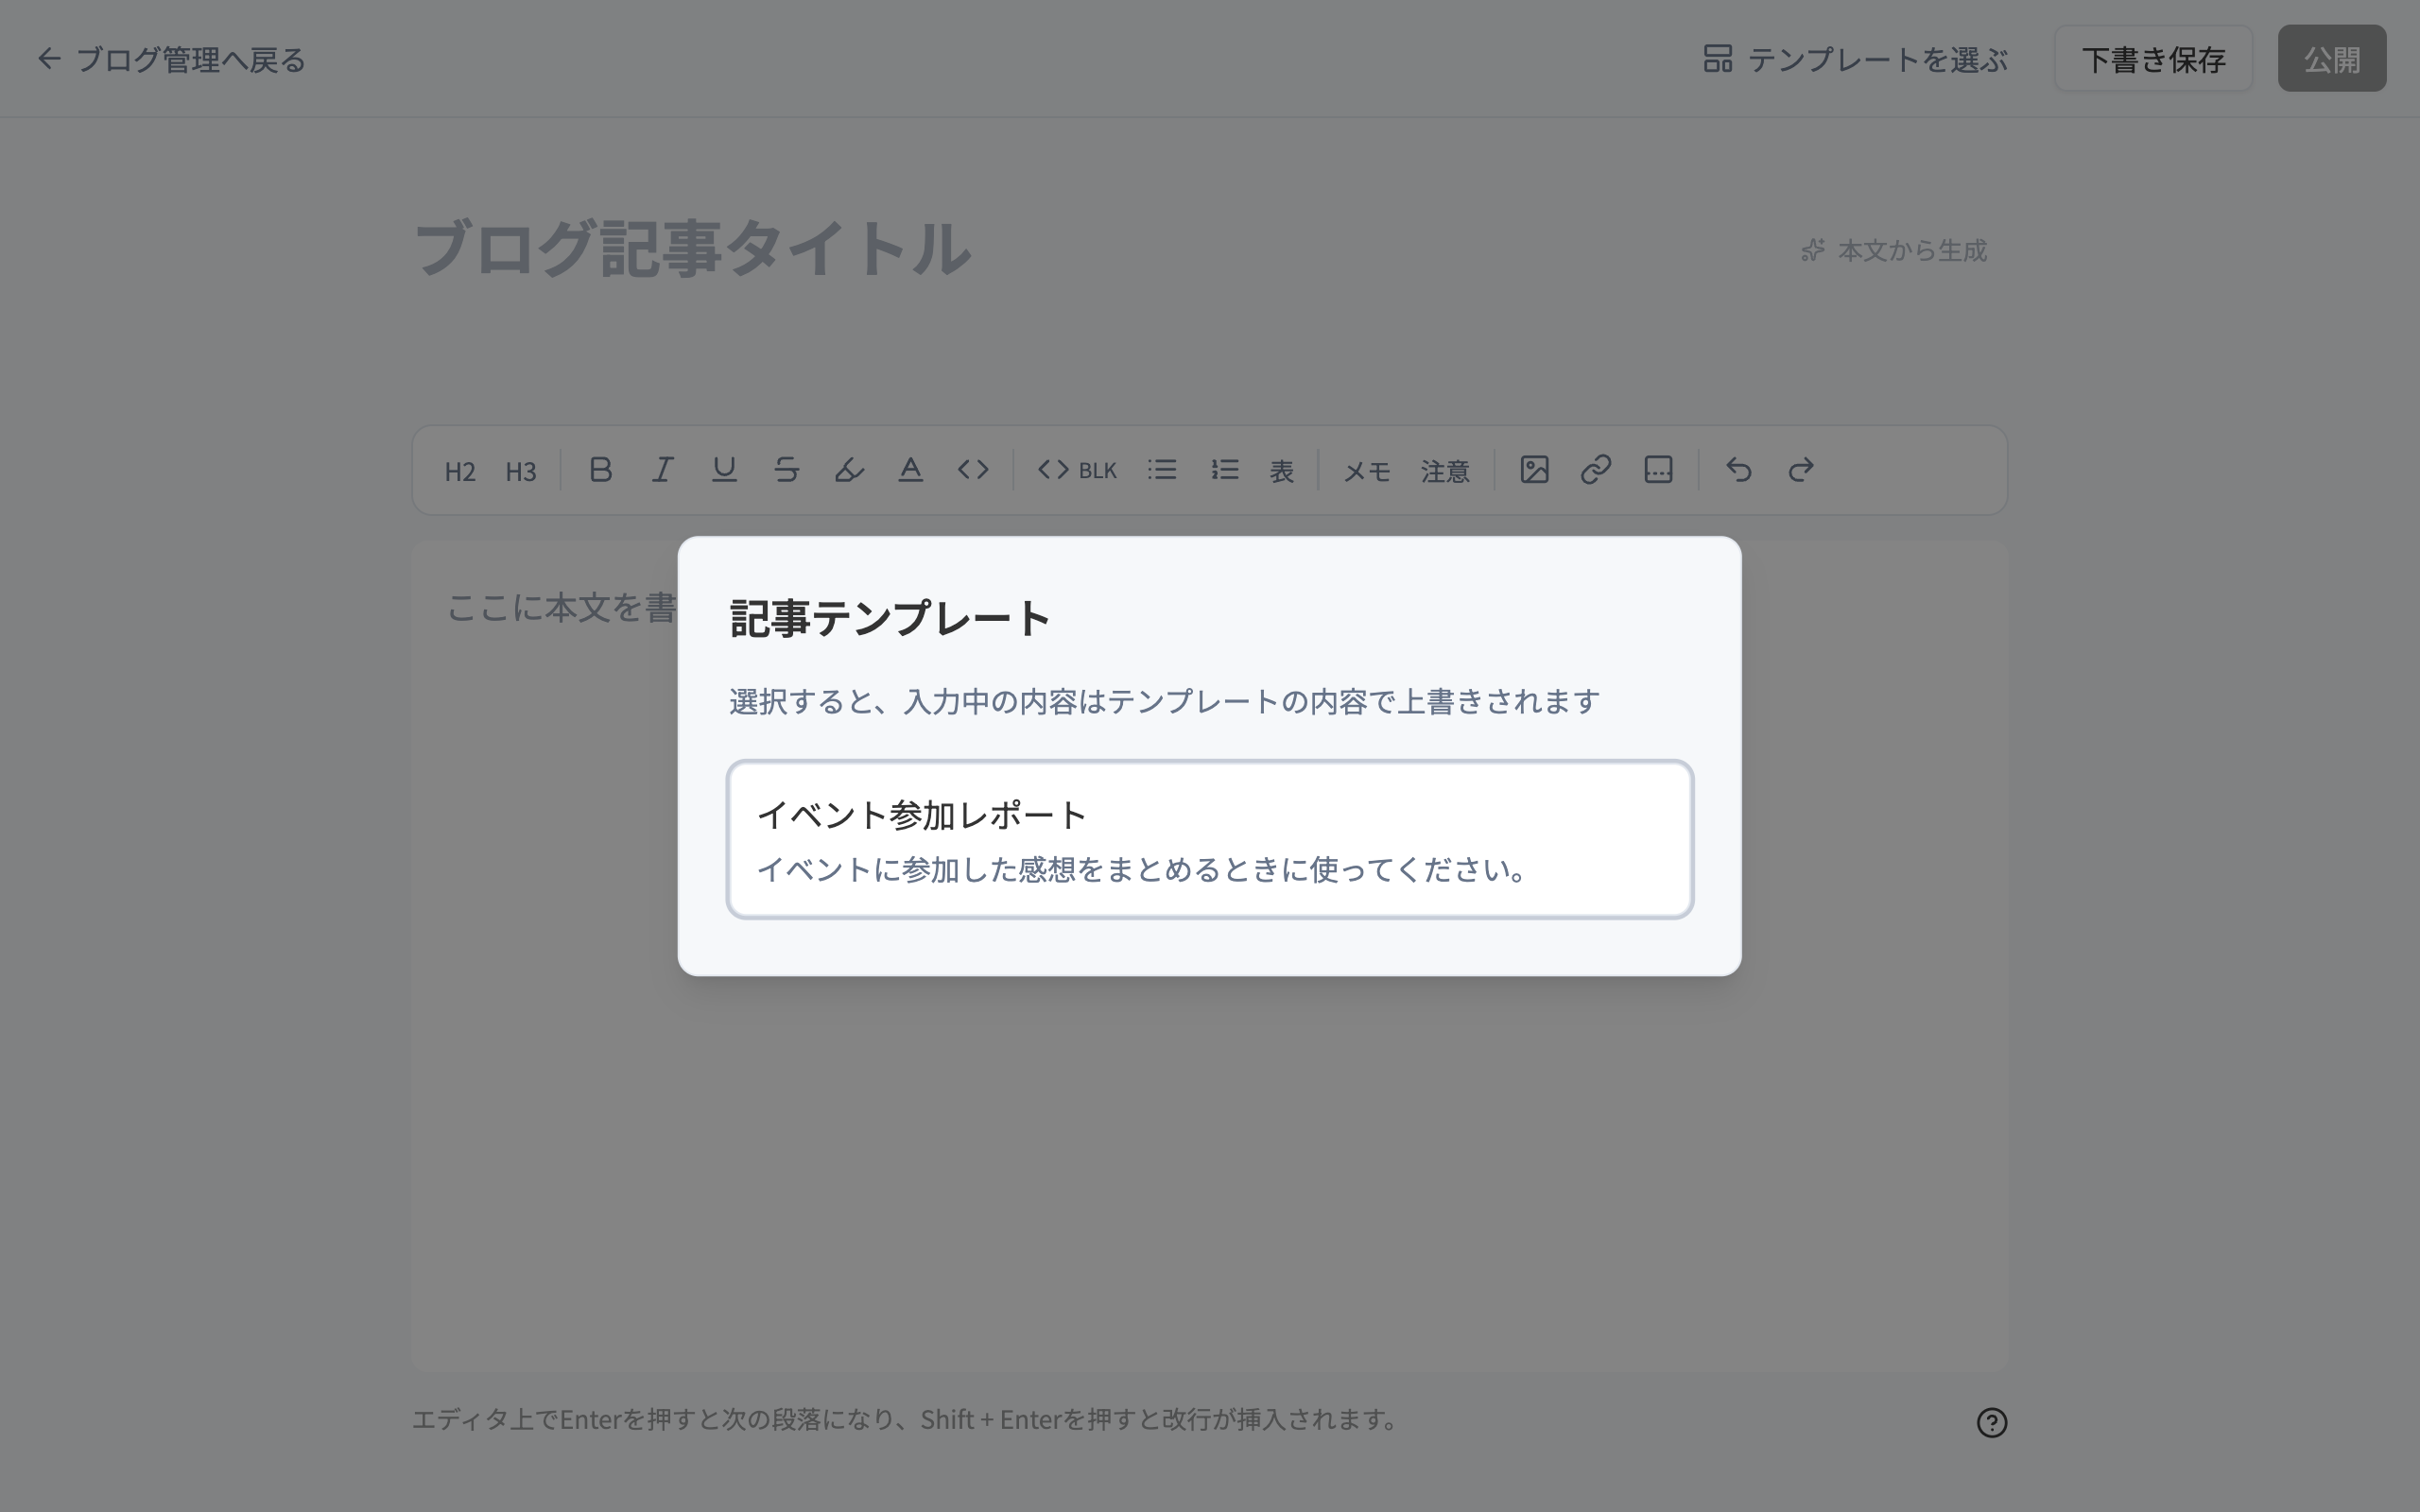Insert a code block (BLK)

tap(1077, 470)
